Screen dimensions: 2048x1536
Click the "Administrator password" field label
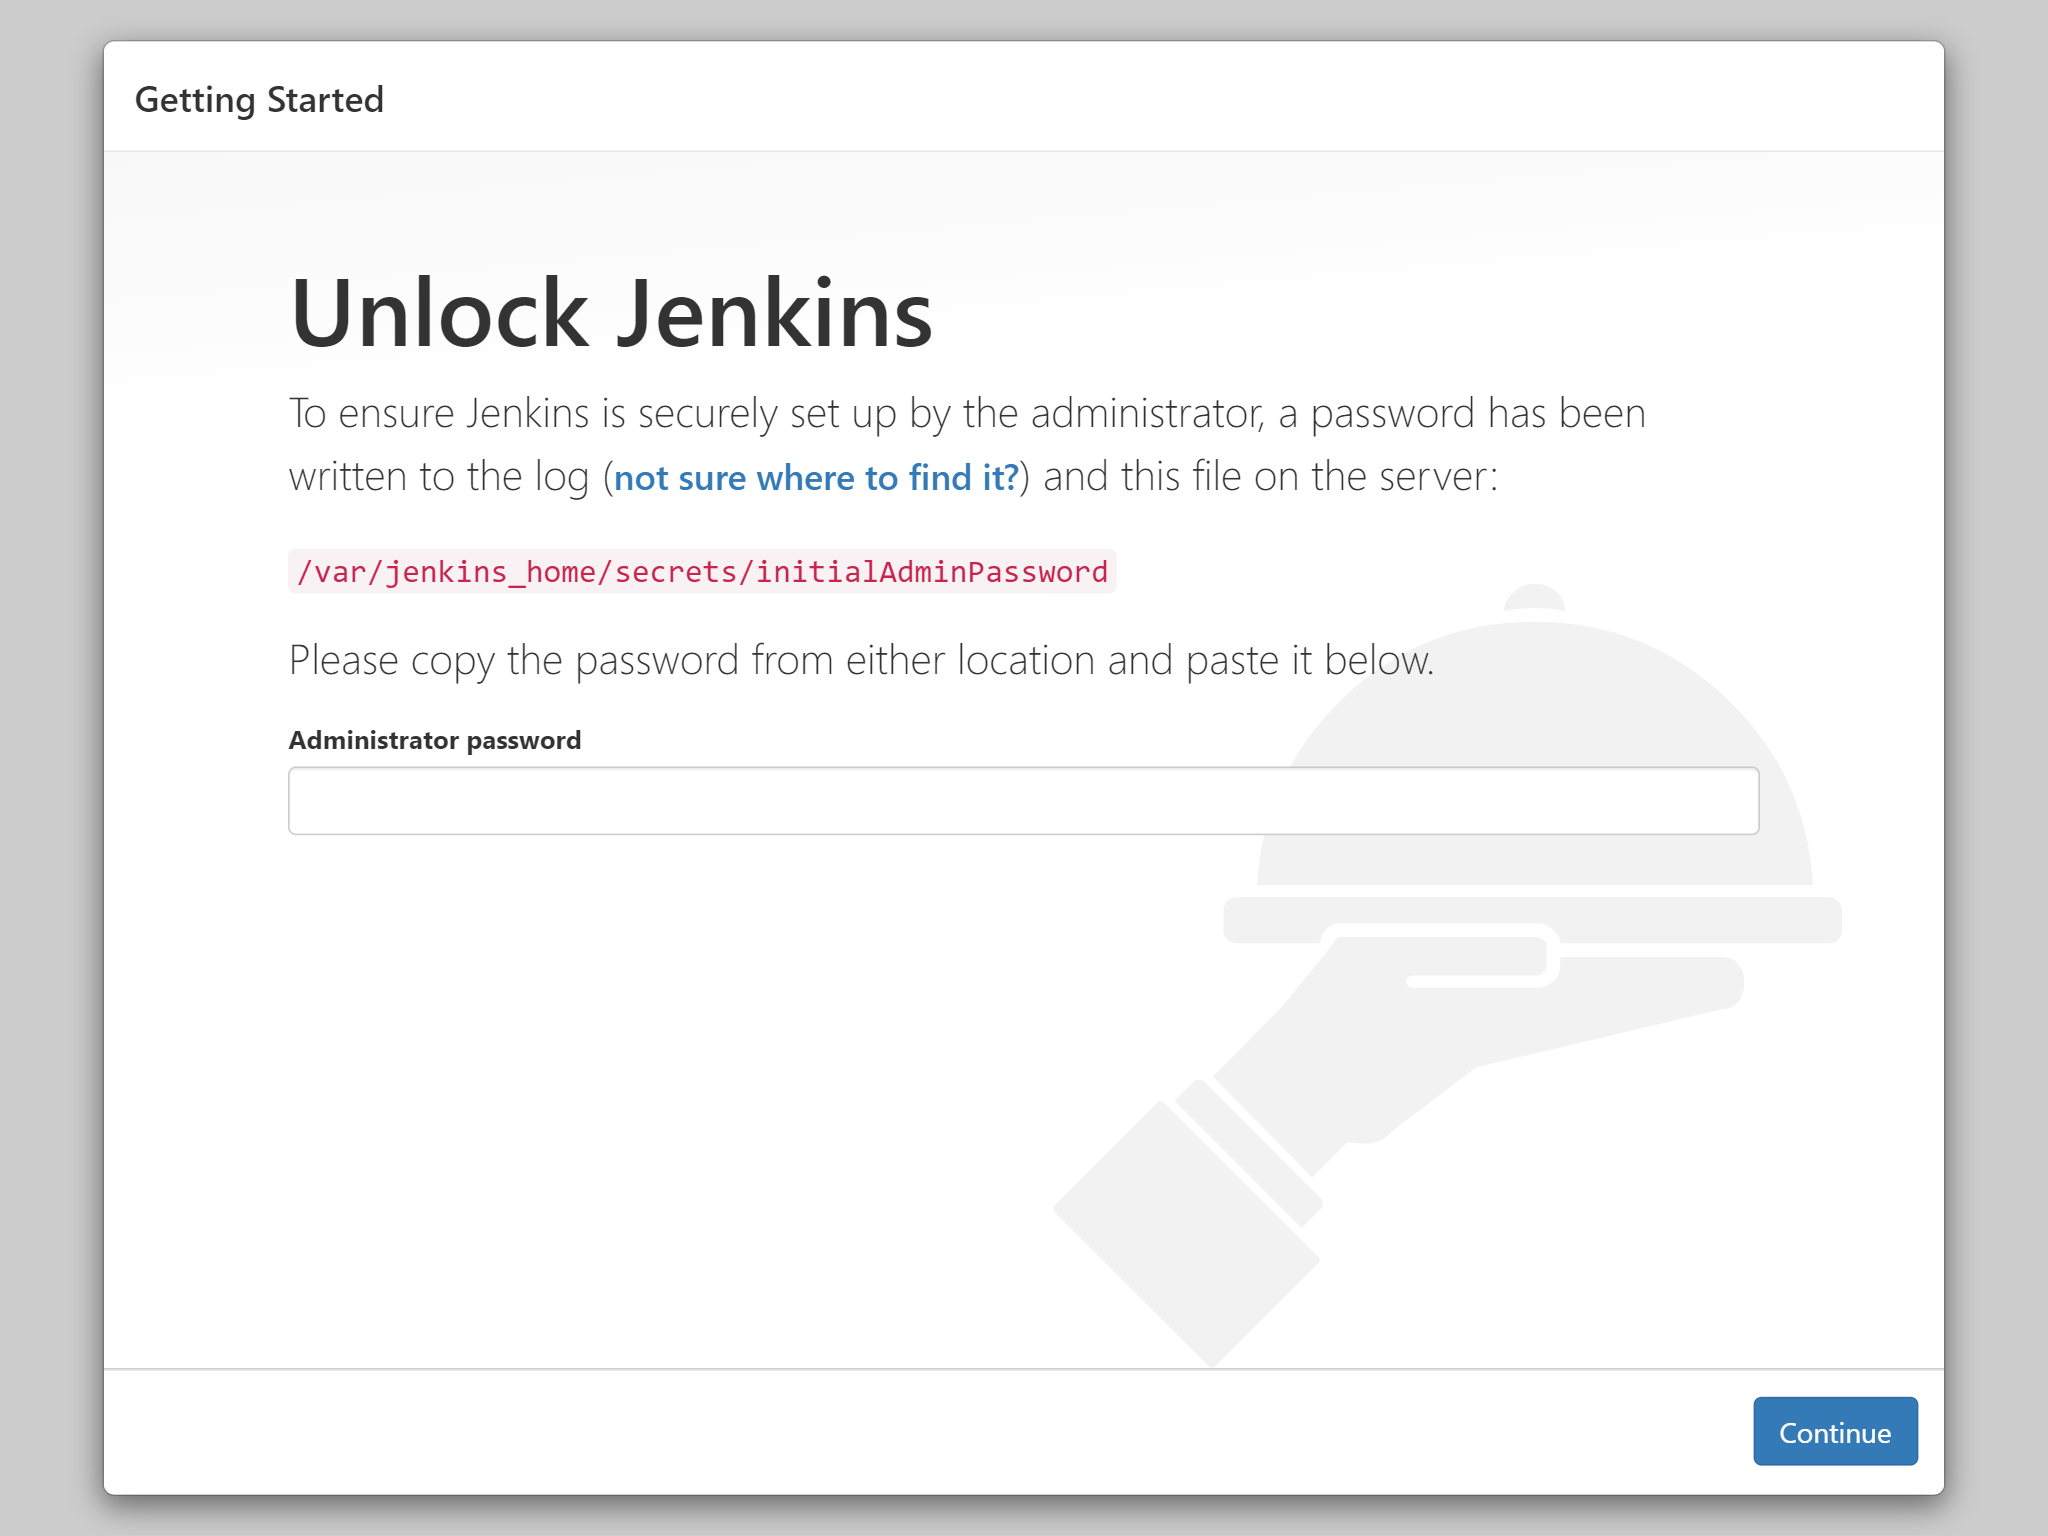coord(434,740)
